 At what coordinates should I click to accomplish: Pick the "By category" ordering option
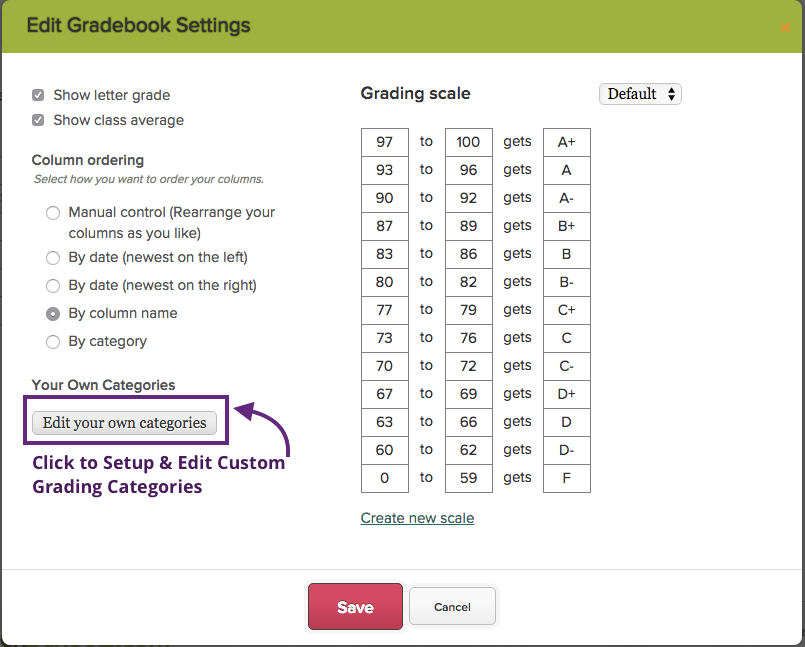point(52,341)
